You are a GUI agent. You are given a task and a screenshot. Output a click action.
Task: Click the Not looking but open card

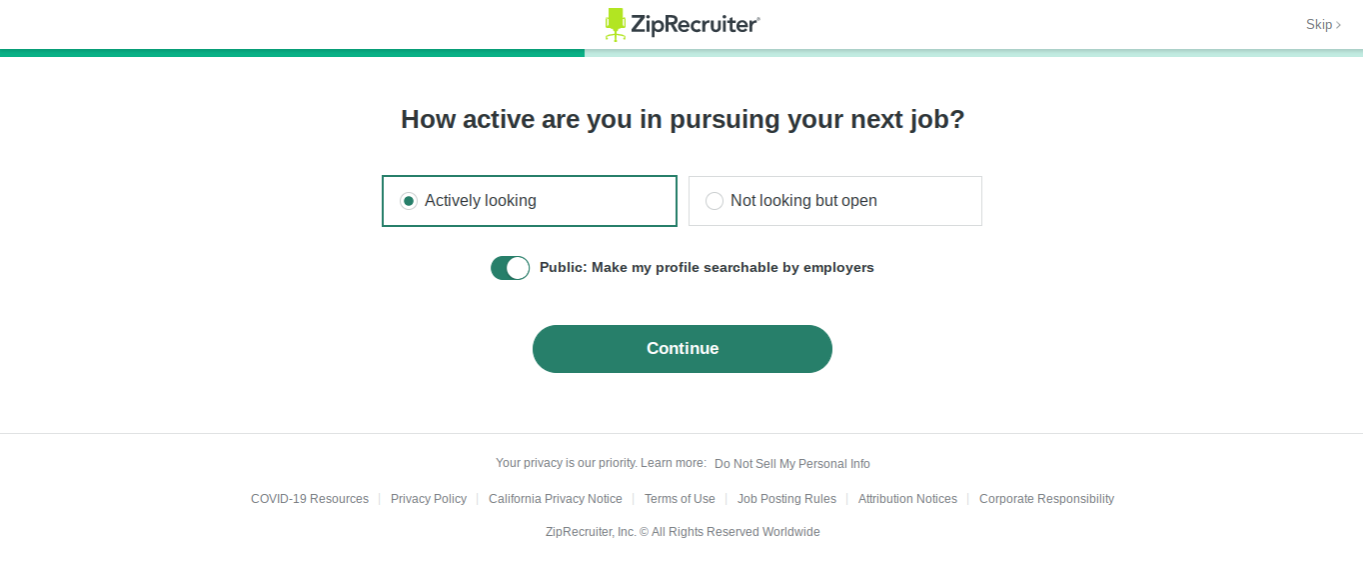(835, 201)
